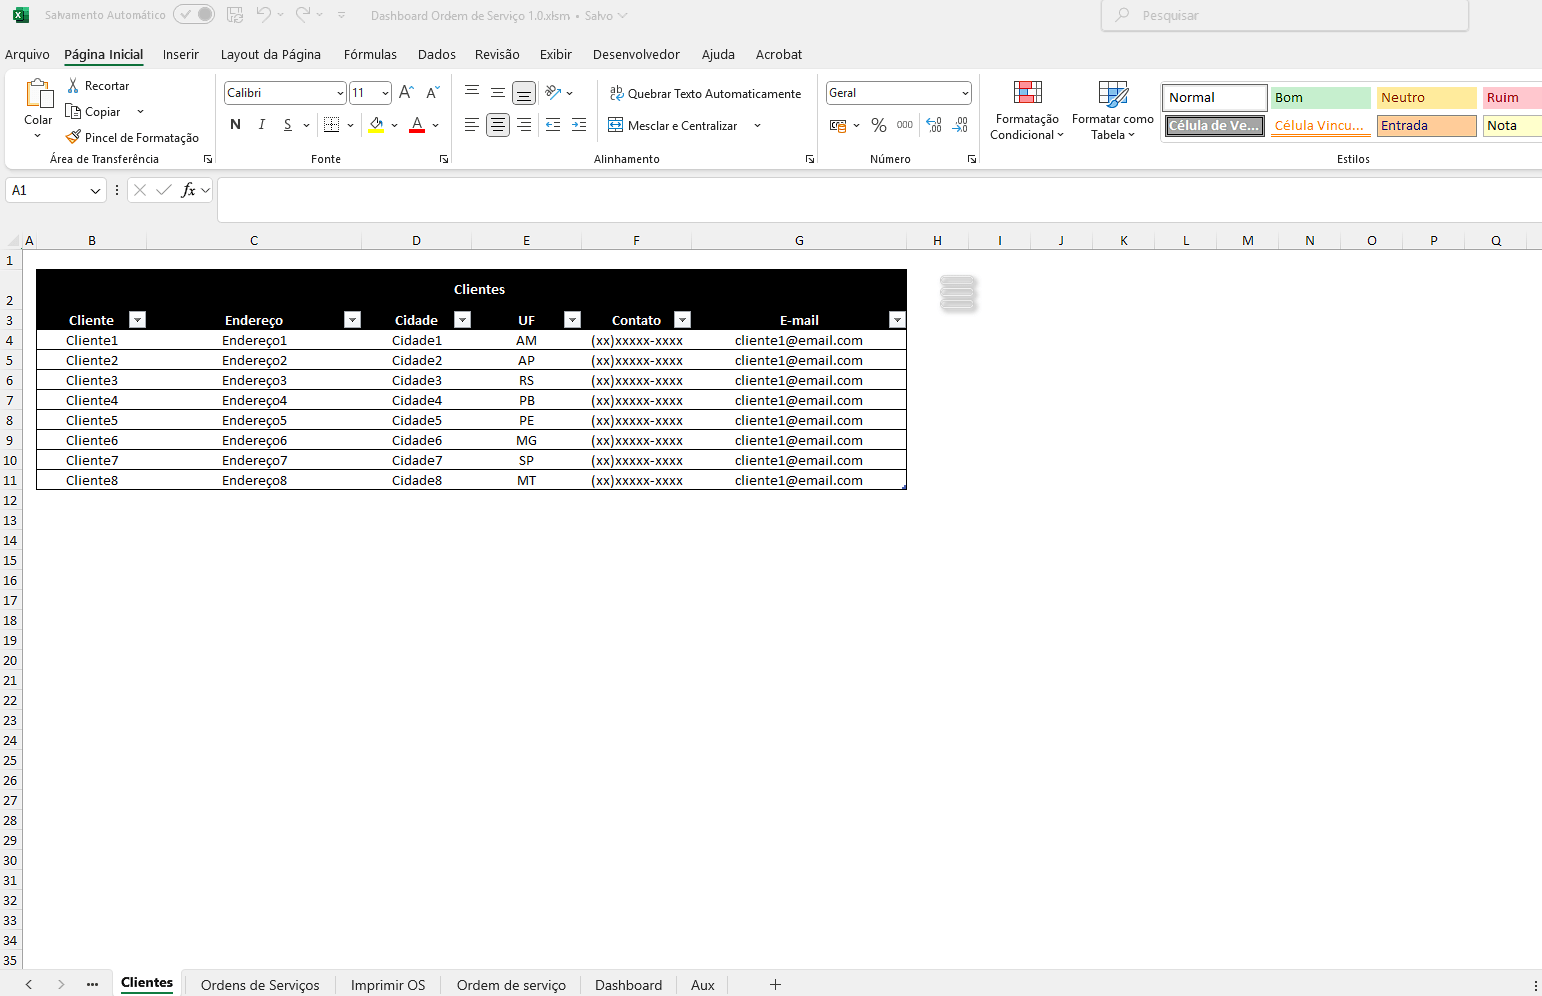The width and height of the screenshot is (1542, 996).
Task: Switch to Inserir ribbon tab
Action: pos(181,54)
